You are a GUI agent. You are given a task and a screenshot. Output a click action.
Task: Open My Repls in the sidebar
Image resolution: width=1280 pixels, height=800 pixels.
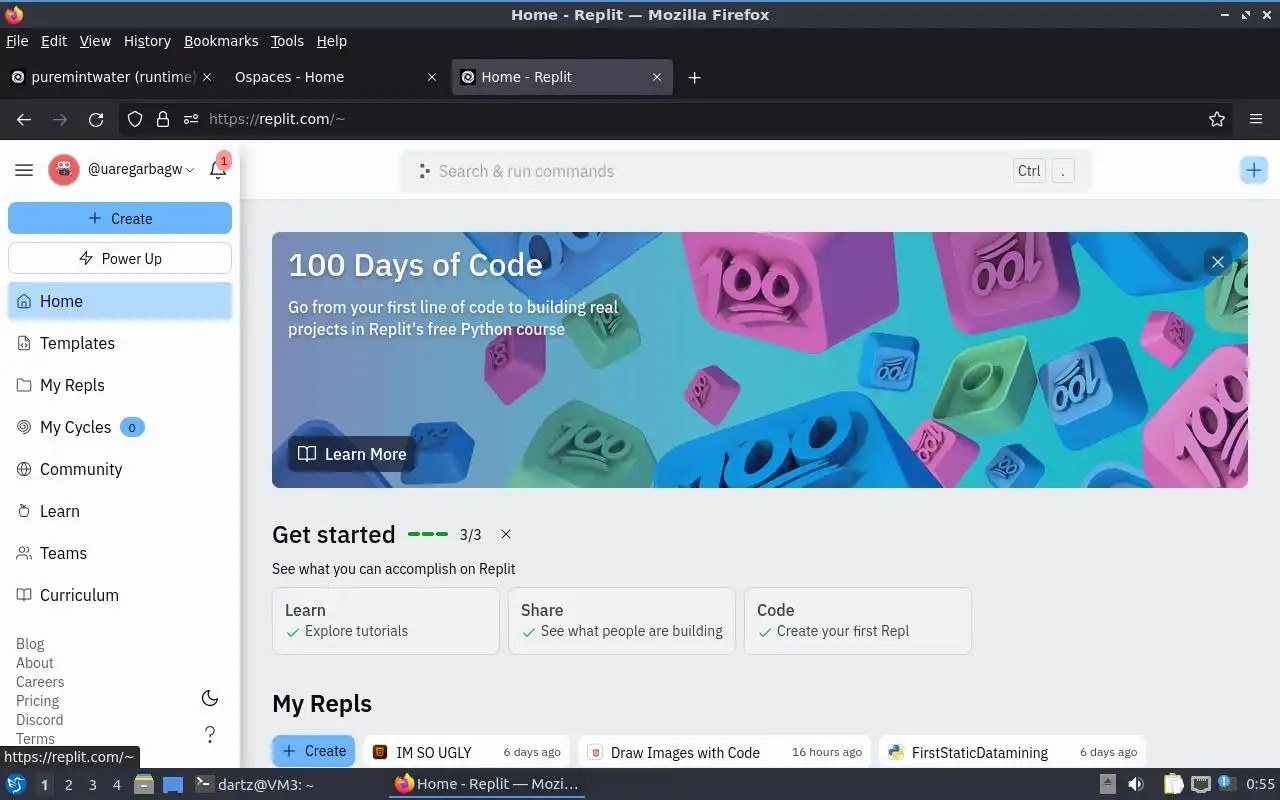click(x=120, y=385)
